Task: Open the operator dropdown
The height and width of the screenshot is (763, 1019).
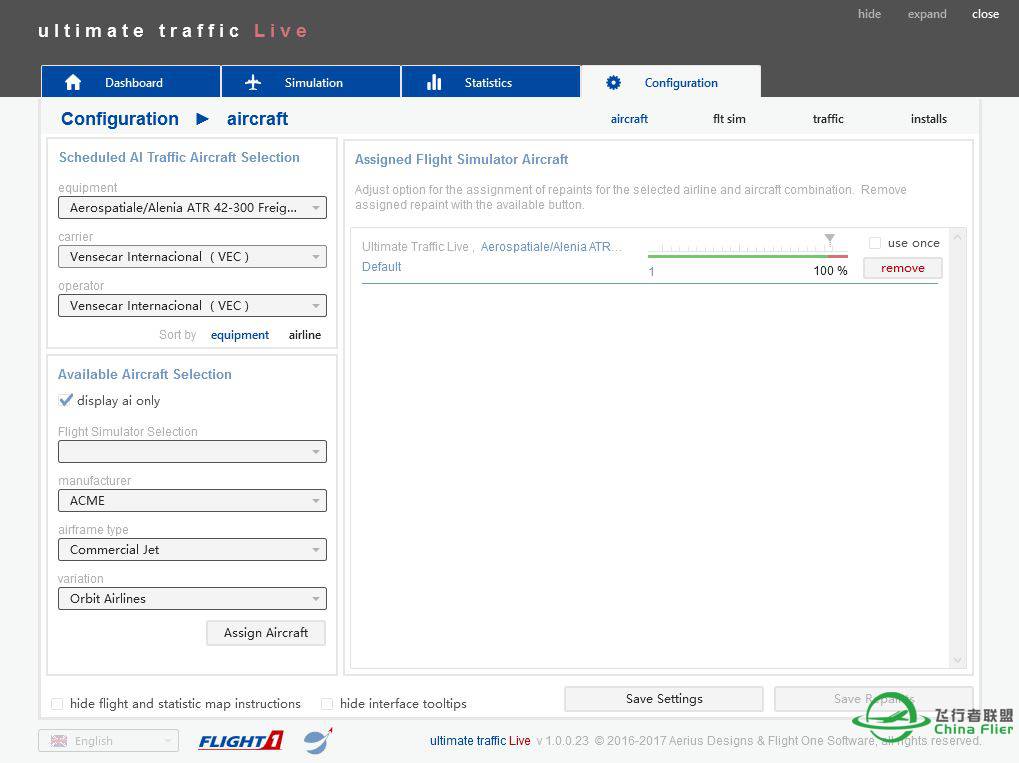Action: pos(192,305)
